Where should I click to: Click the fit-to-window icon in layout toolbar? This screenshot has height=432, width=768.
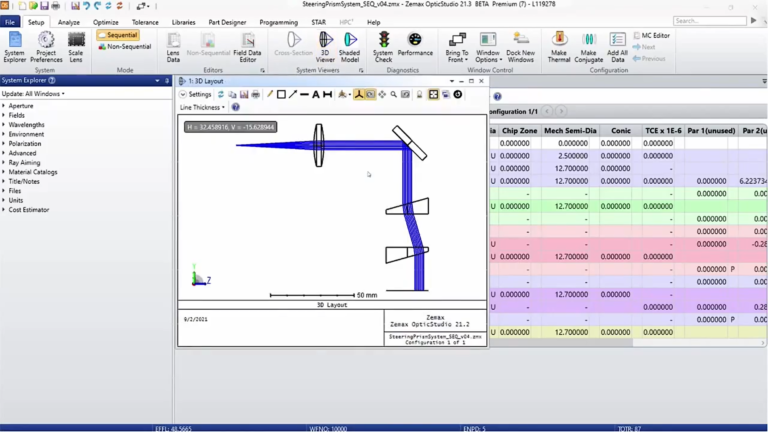click(433, 95)
